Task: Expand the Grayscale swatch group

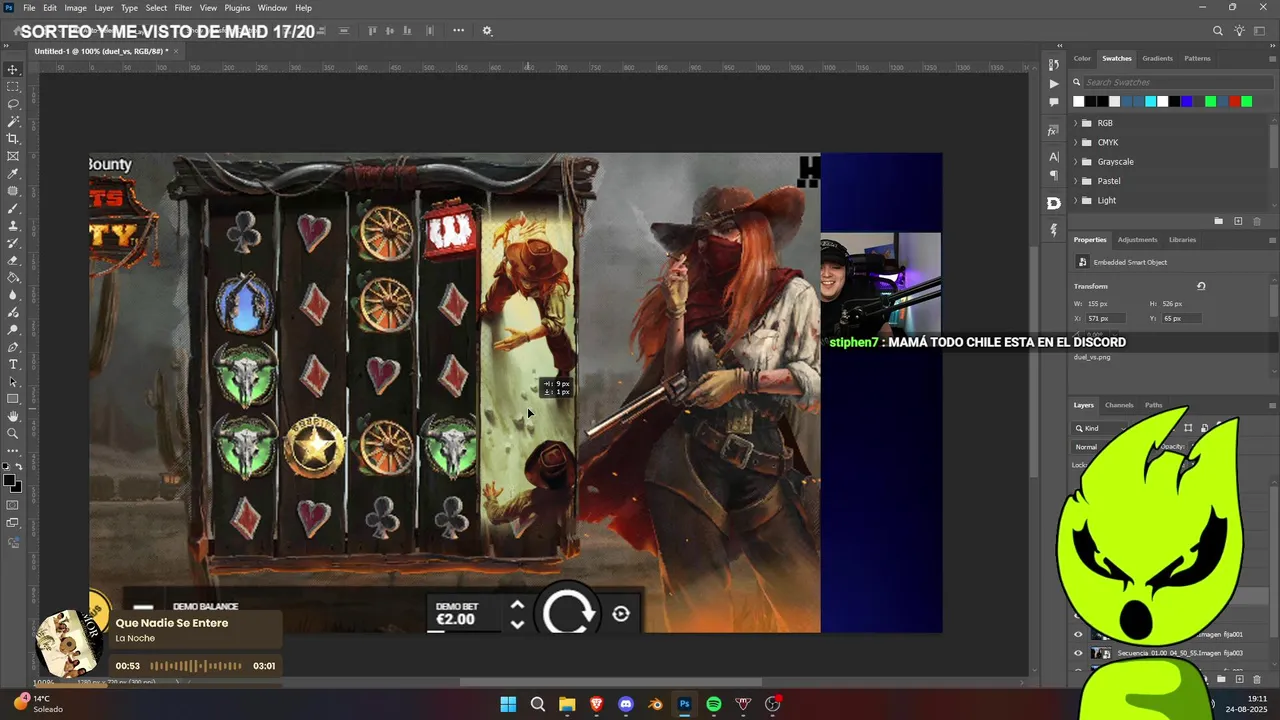Action: (x=1076, y=161)
